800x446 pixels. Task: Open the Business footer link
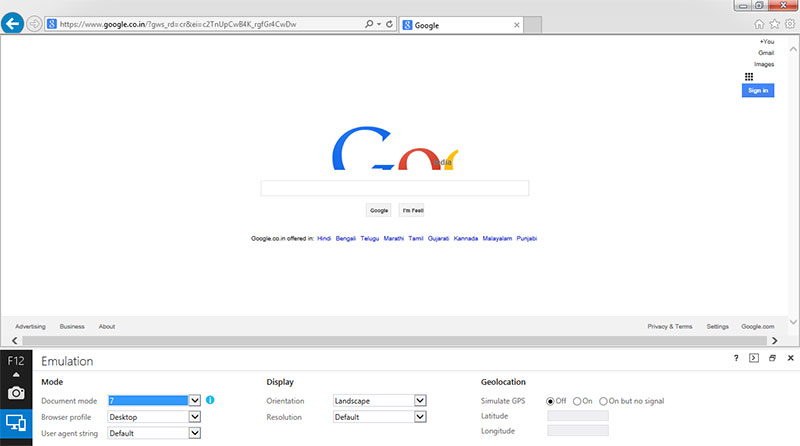[x=72, y=327]
